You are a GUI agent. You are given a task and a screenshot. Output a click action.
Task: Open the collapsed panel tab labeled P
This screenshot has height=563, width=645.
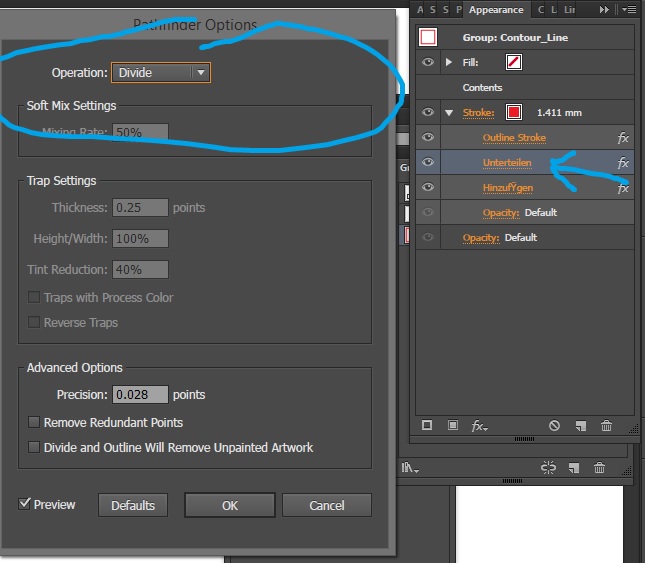[x=459, y=9]
